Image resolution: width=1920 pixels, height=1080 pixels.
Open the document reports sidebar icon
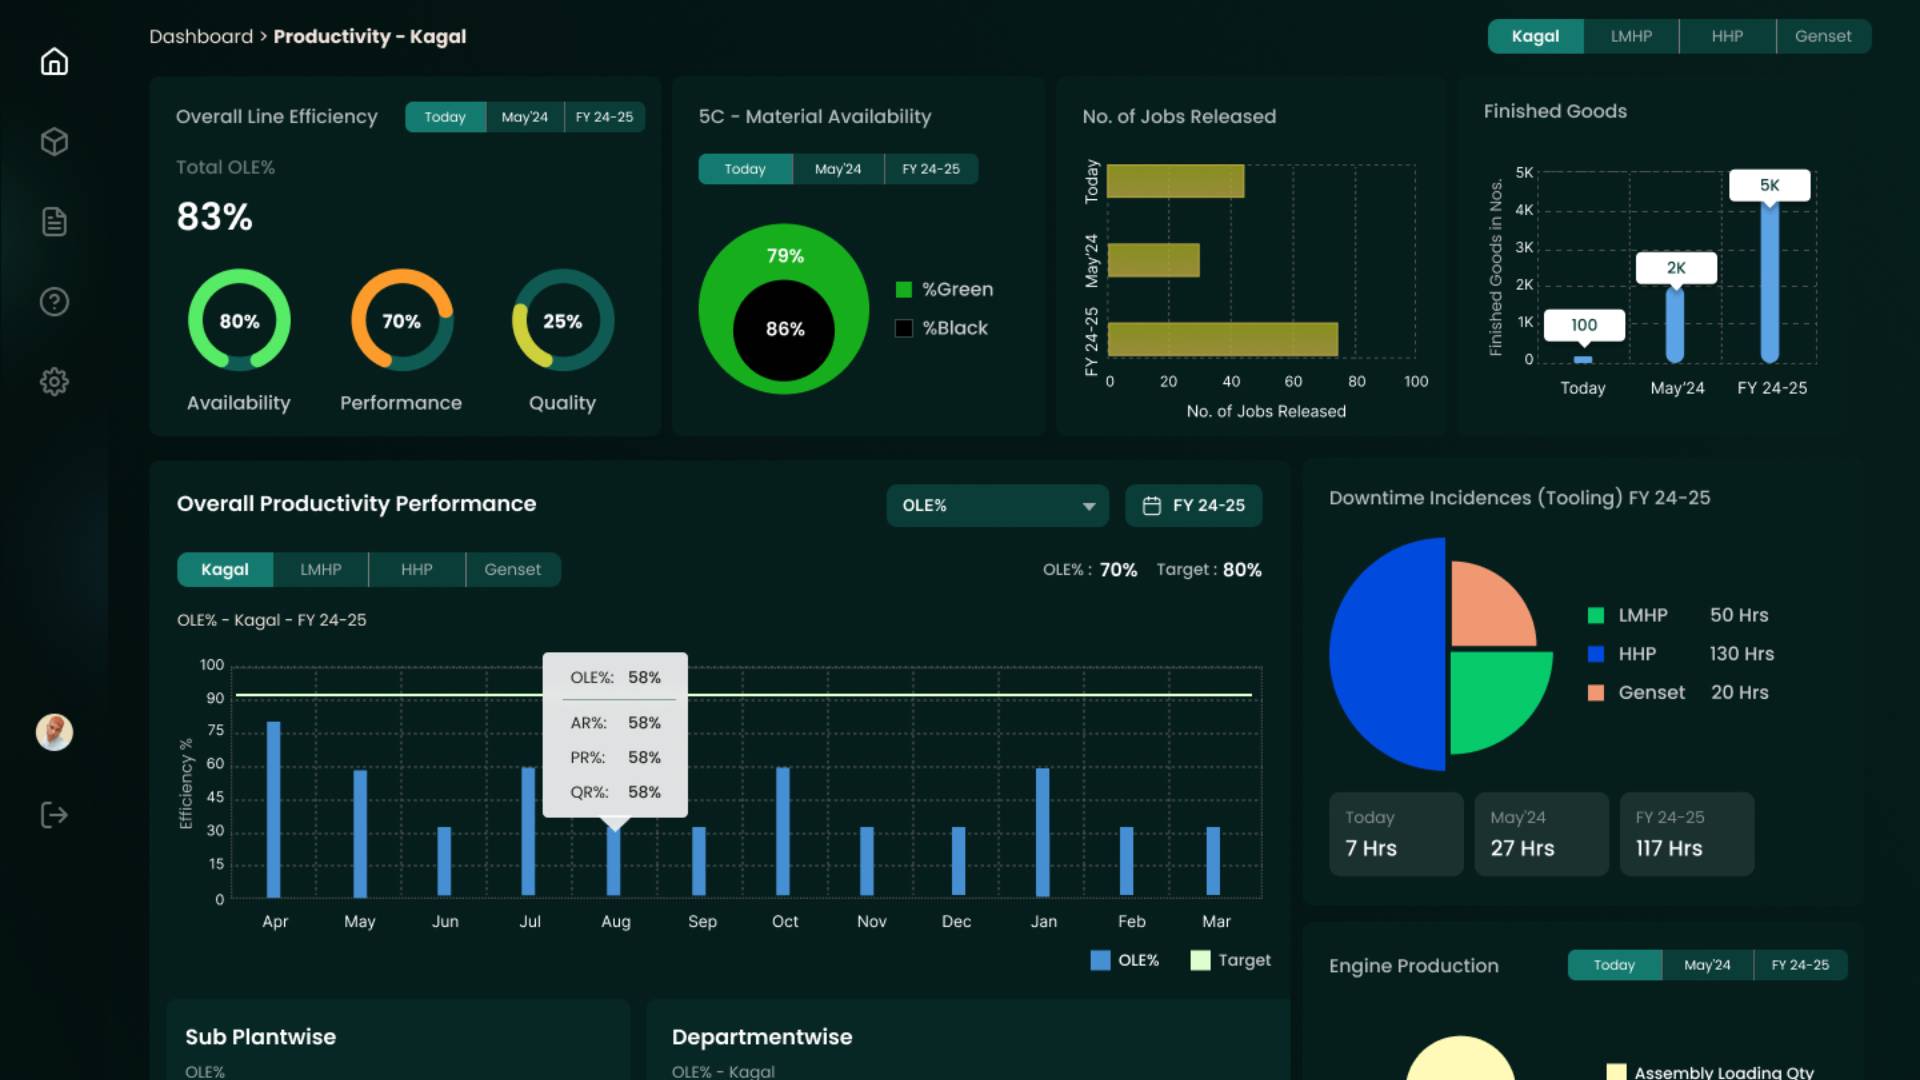54,222
